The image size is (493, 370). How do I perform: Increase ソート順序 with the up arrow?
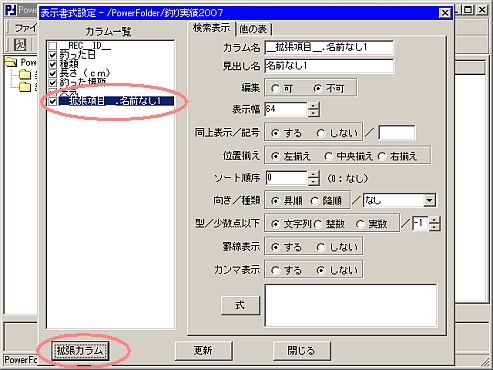click(313, 174)
